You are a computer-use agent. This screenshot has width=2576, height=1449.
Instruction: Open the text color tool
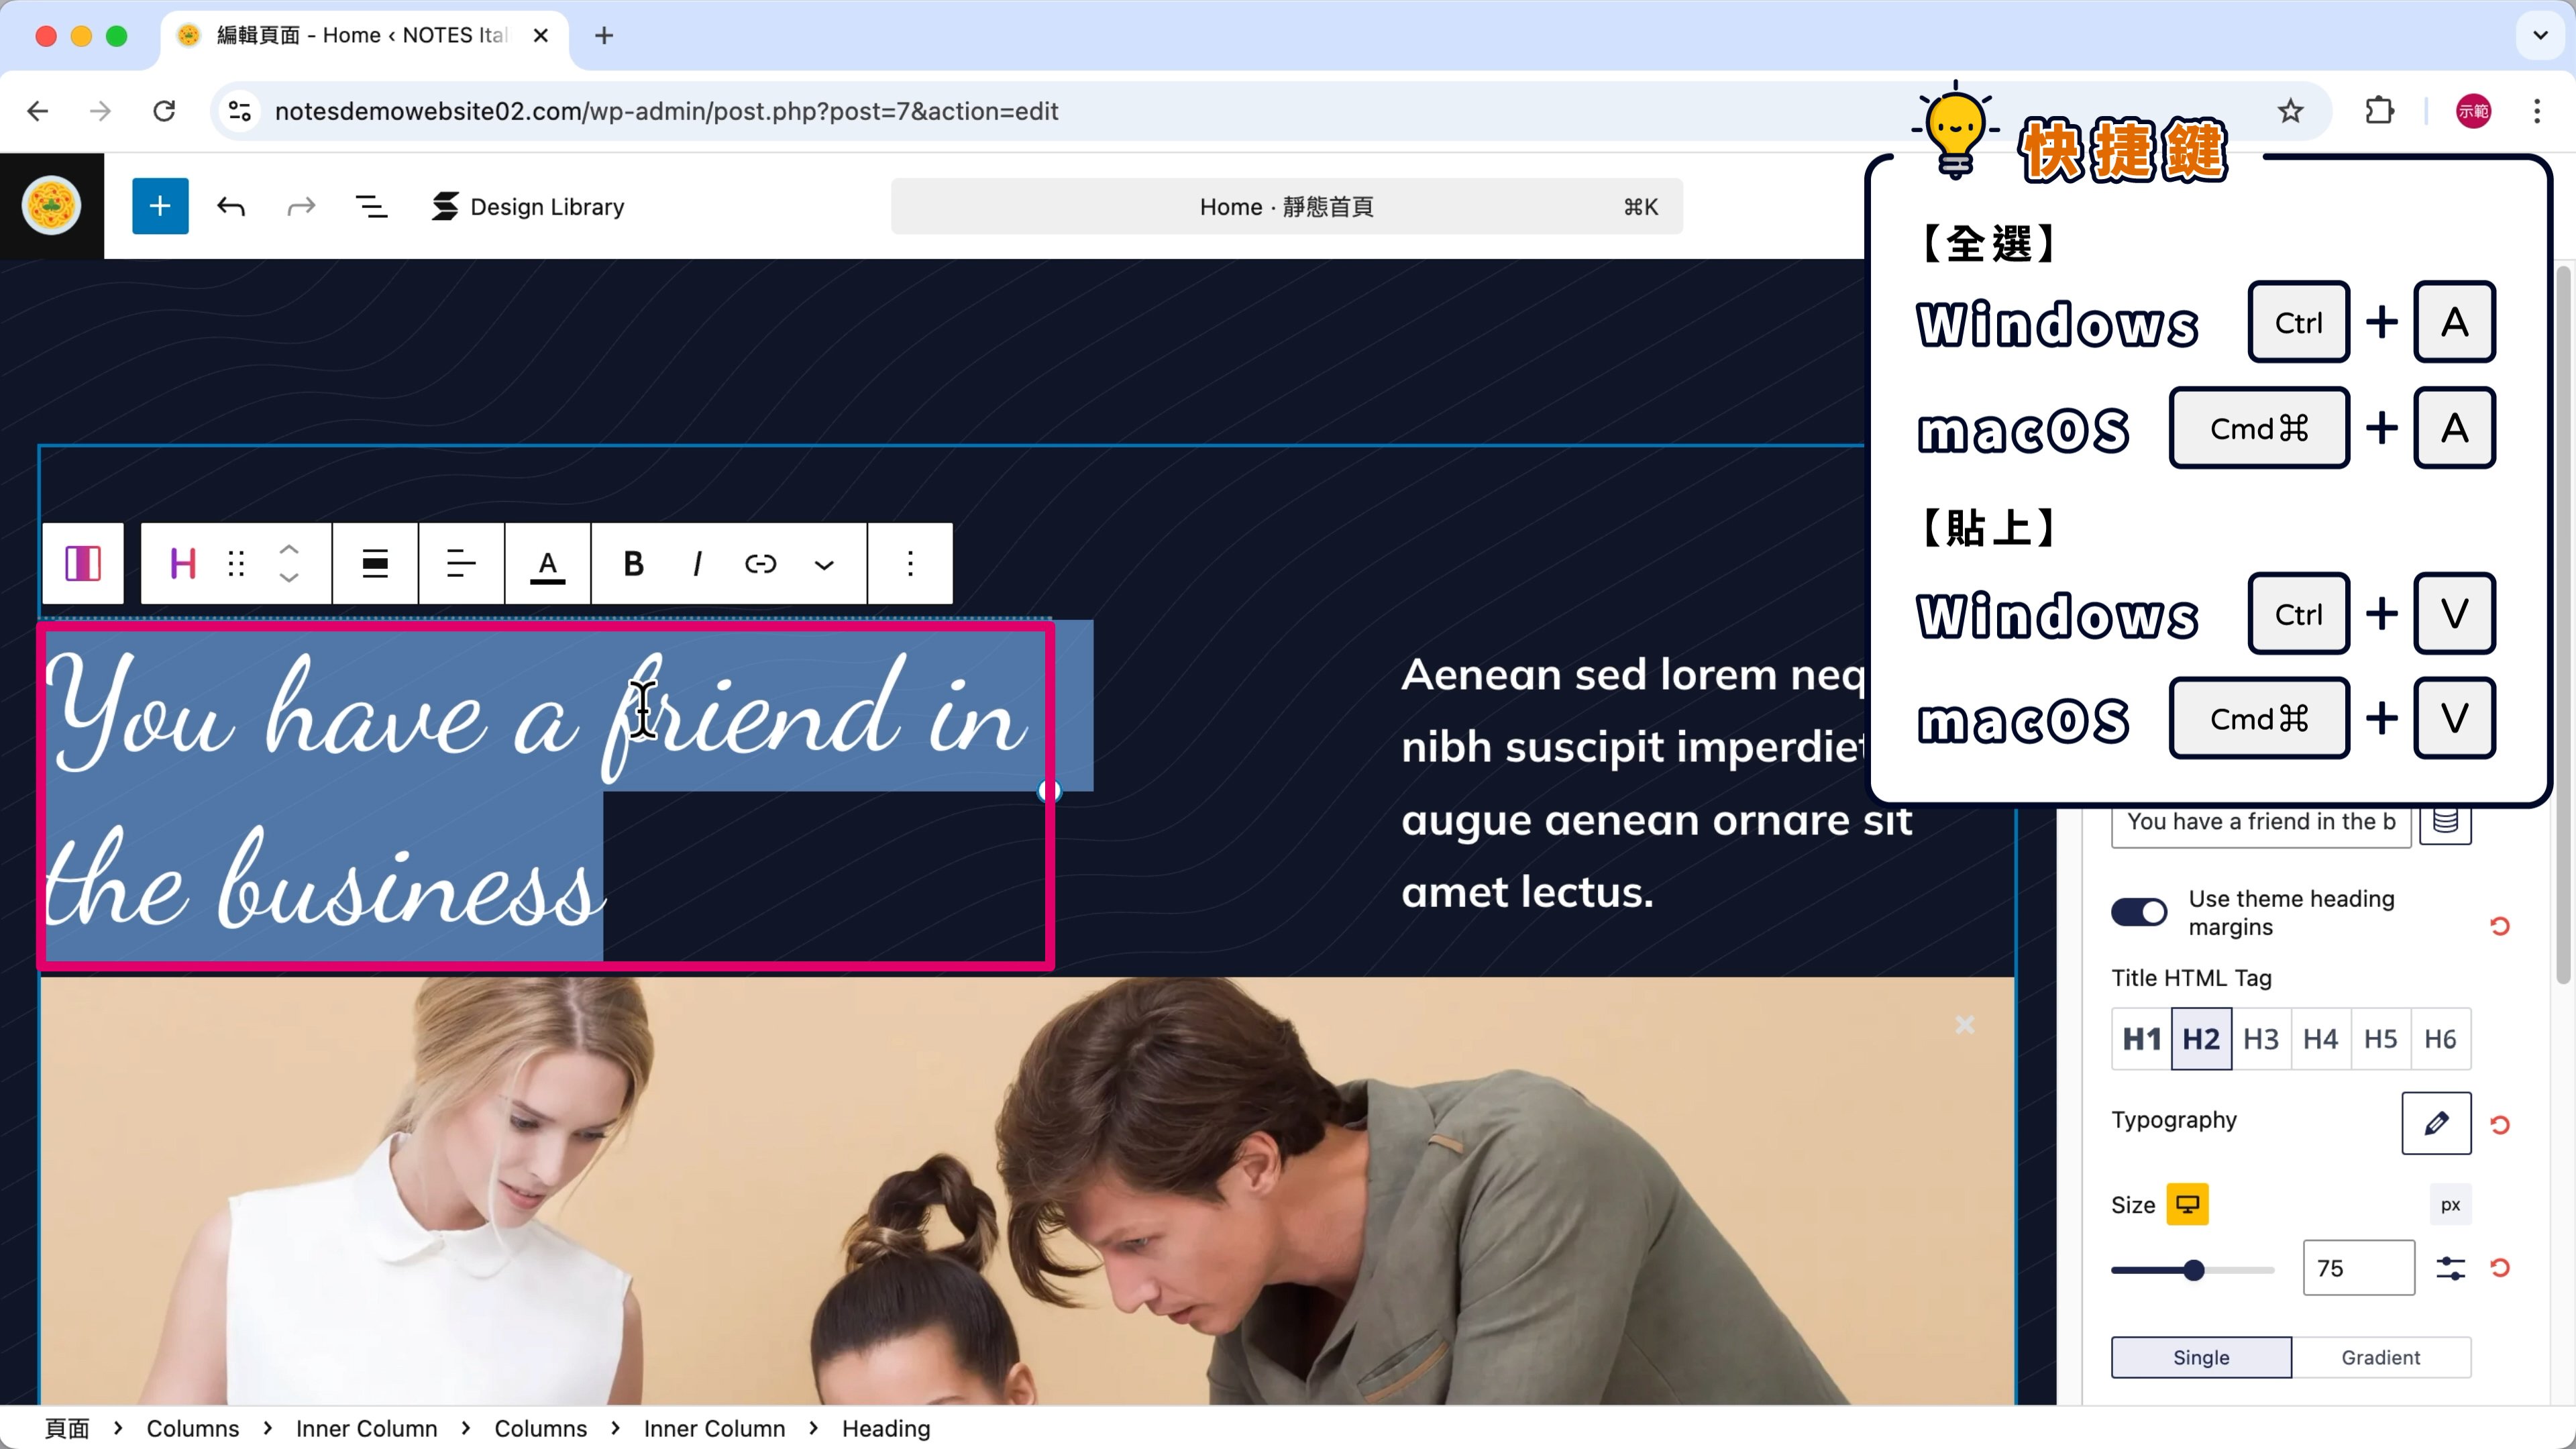[547, 564]
